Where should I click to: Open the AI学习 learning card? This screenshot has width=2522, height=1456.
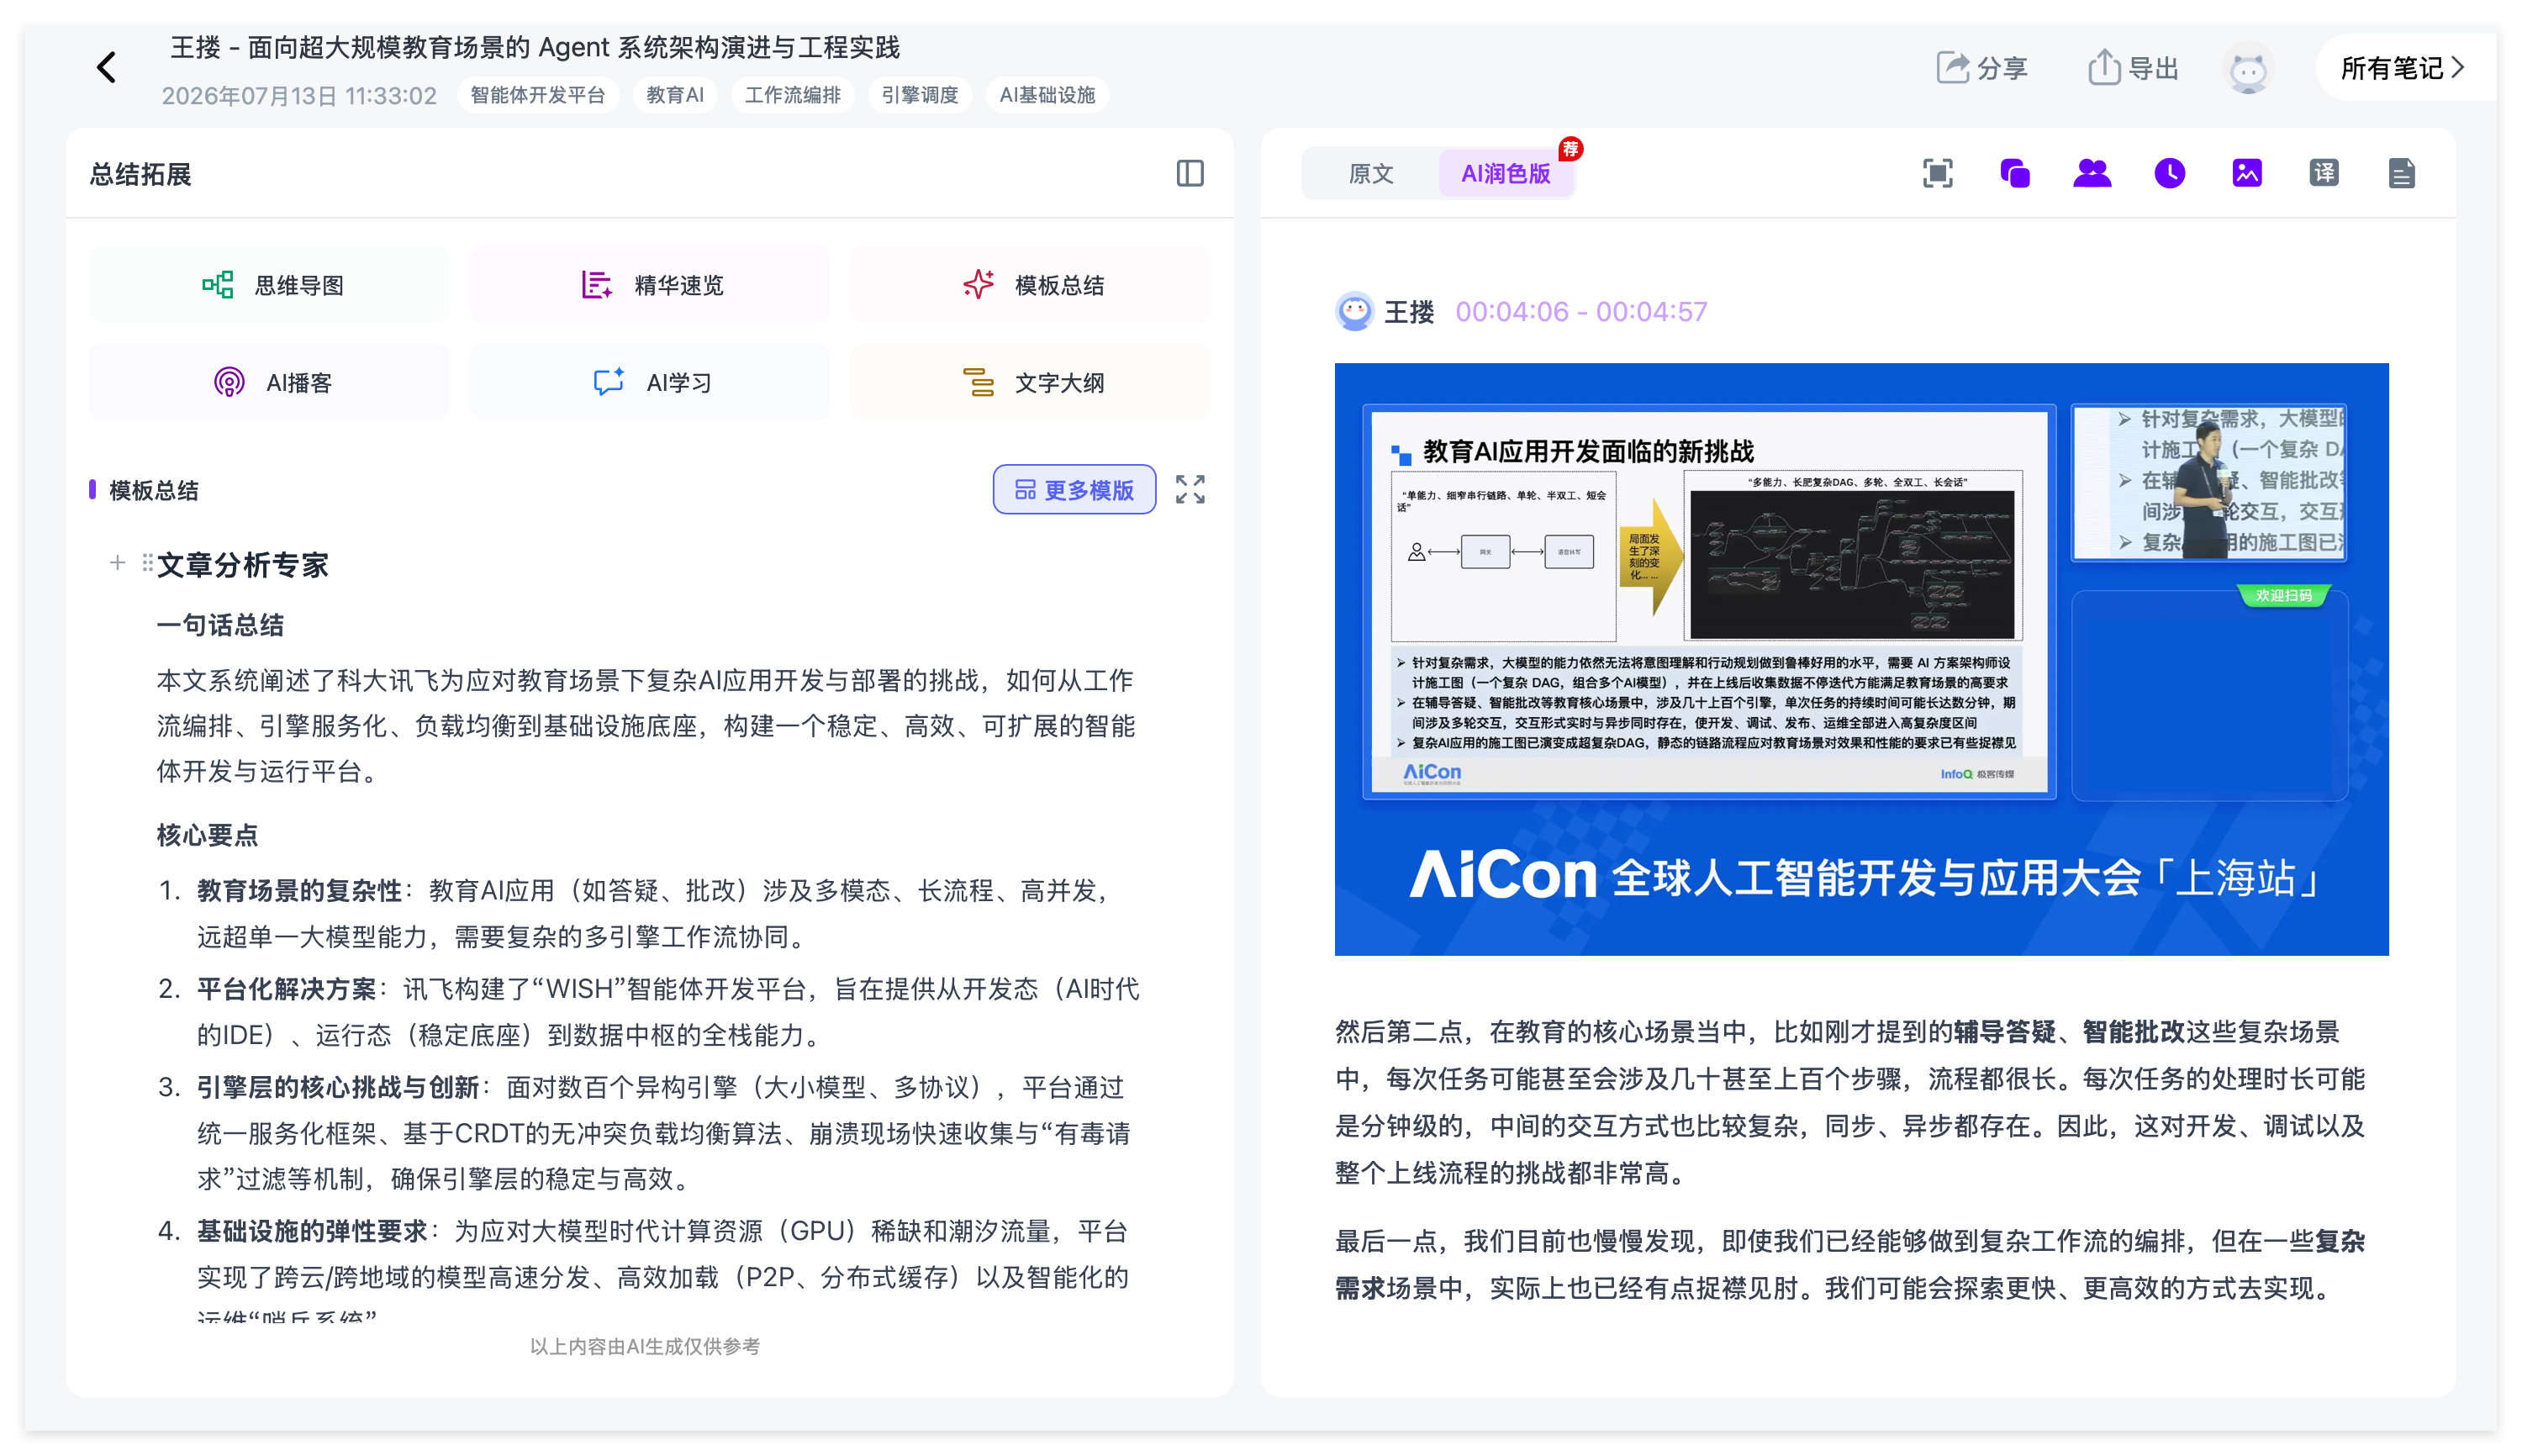click(x=650, y=382)
